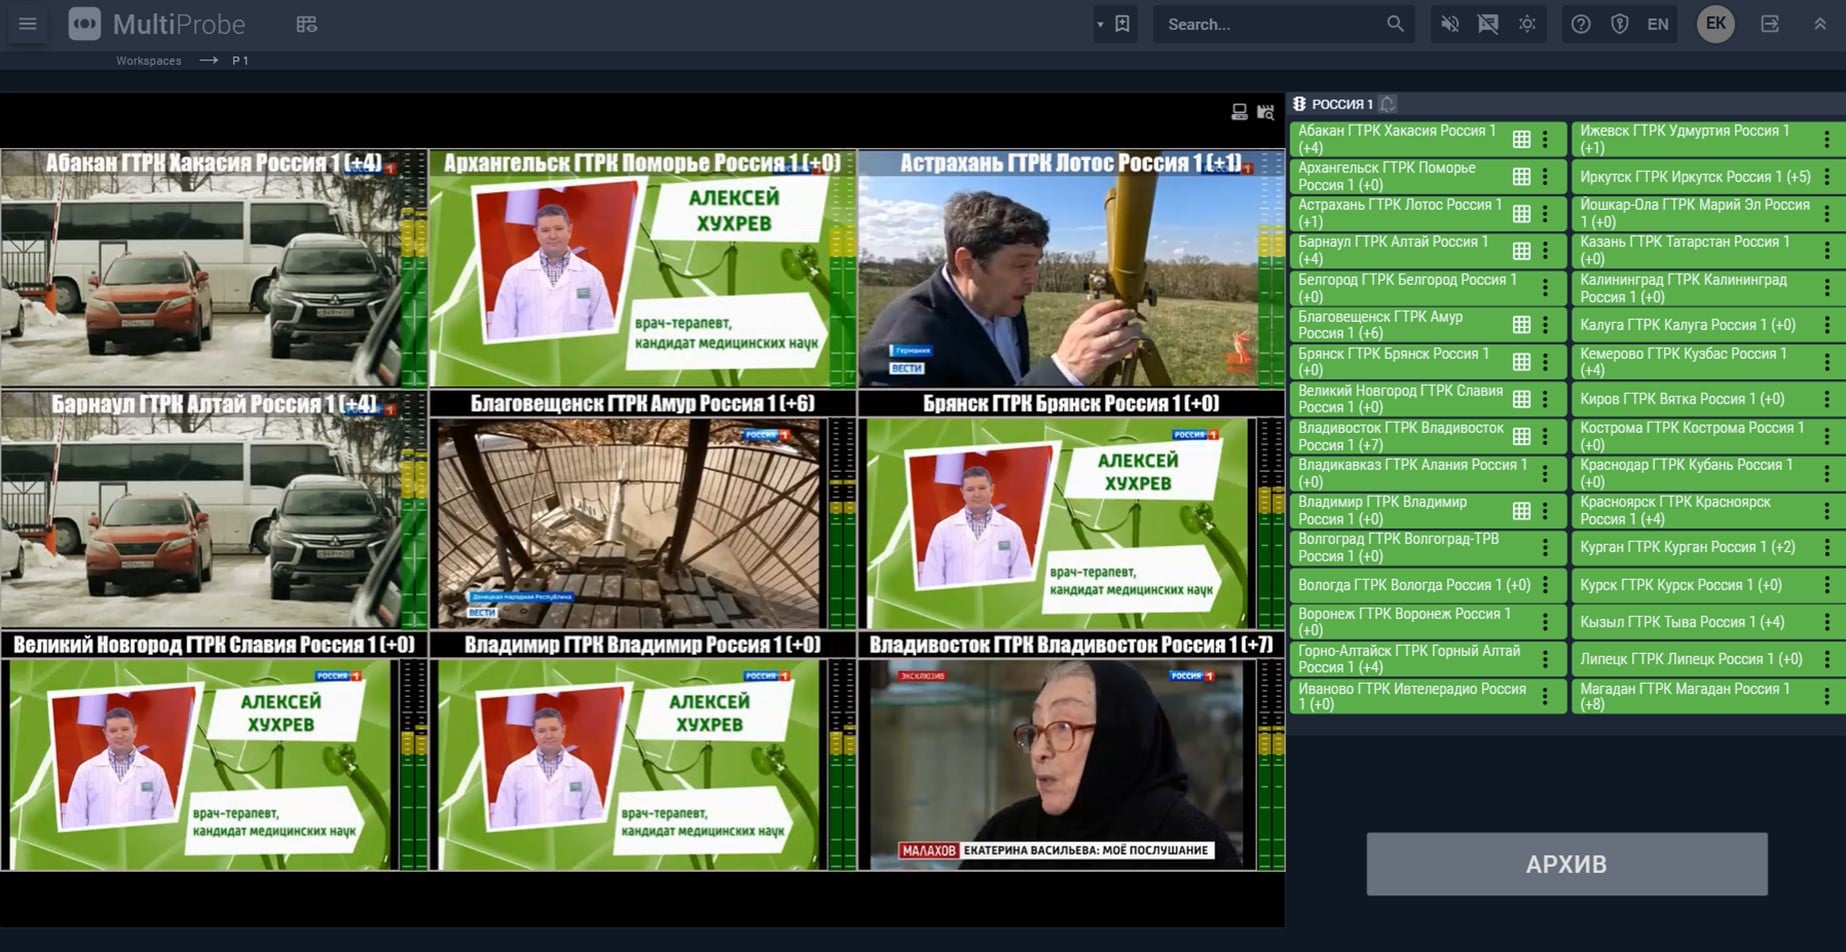1846x952 pixels.
Task: Toggle the disabled messages icon
Action: (x=1488, y=24)
